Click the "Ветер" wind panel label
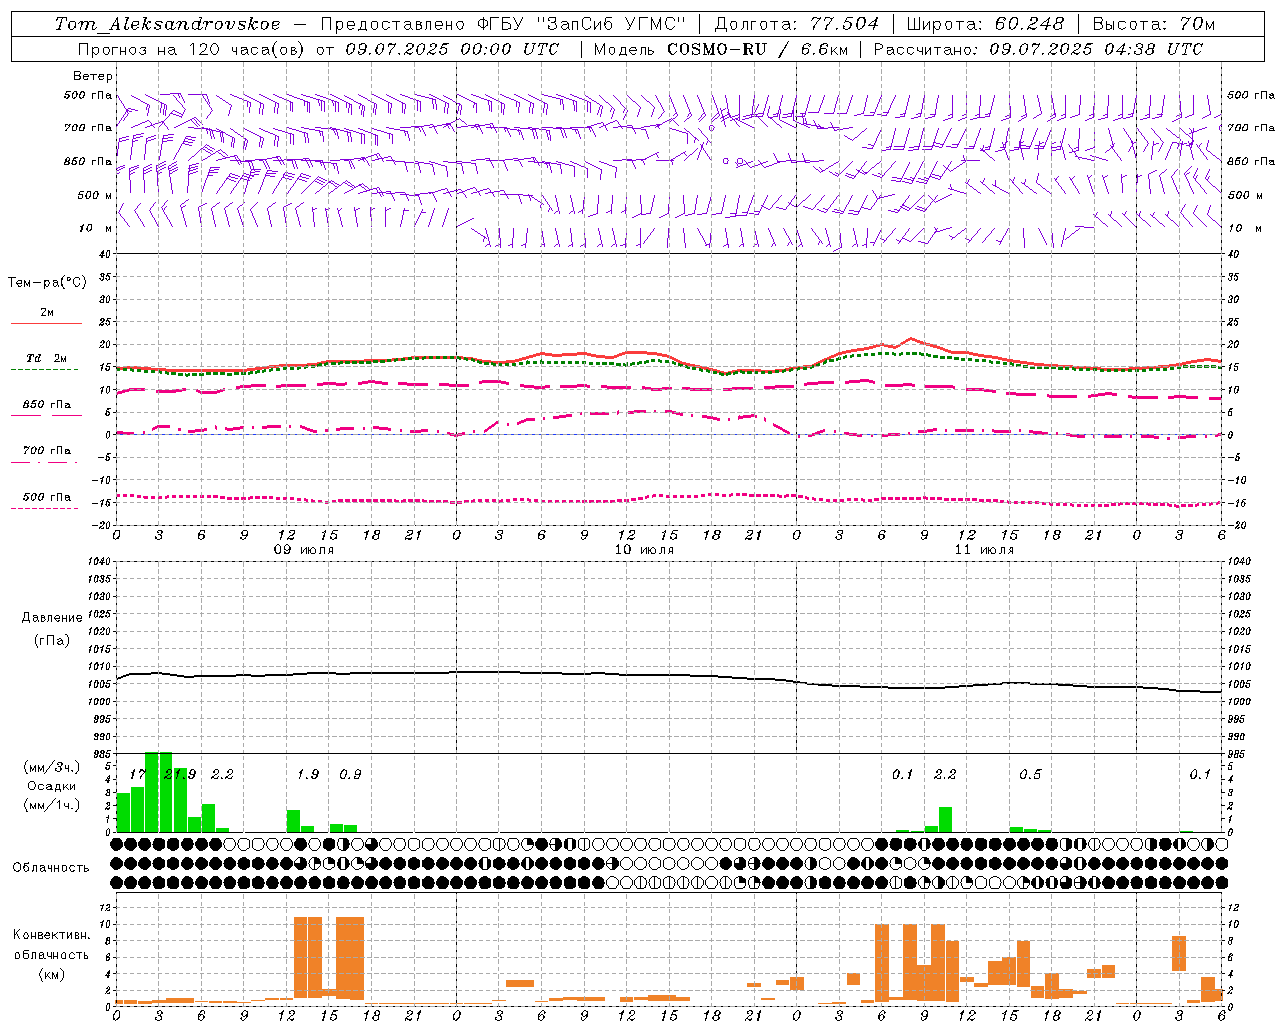 tap(92, 76)
